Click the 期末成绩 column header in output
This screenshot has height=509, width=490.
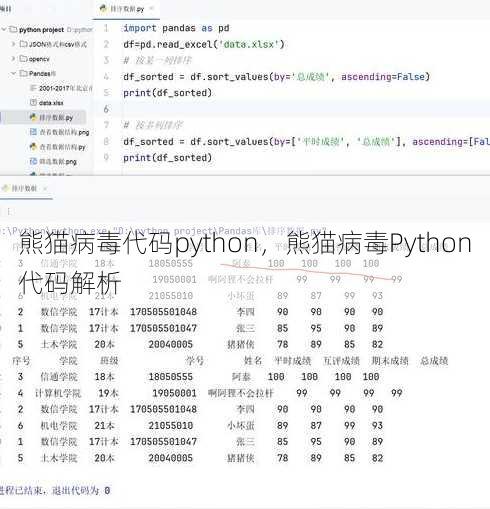click(x=390, y=361)
